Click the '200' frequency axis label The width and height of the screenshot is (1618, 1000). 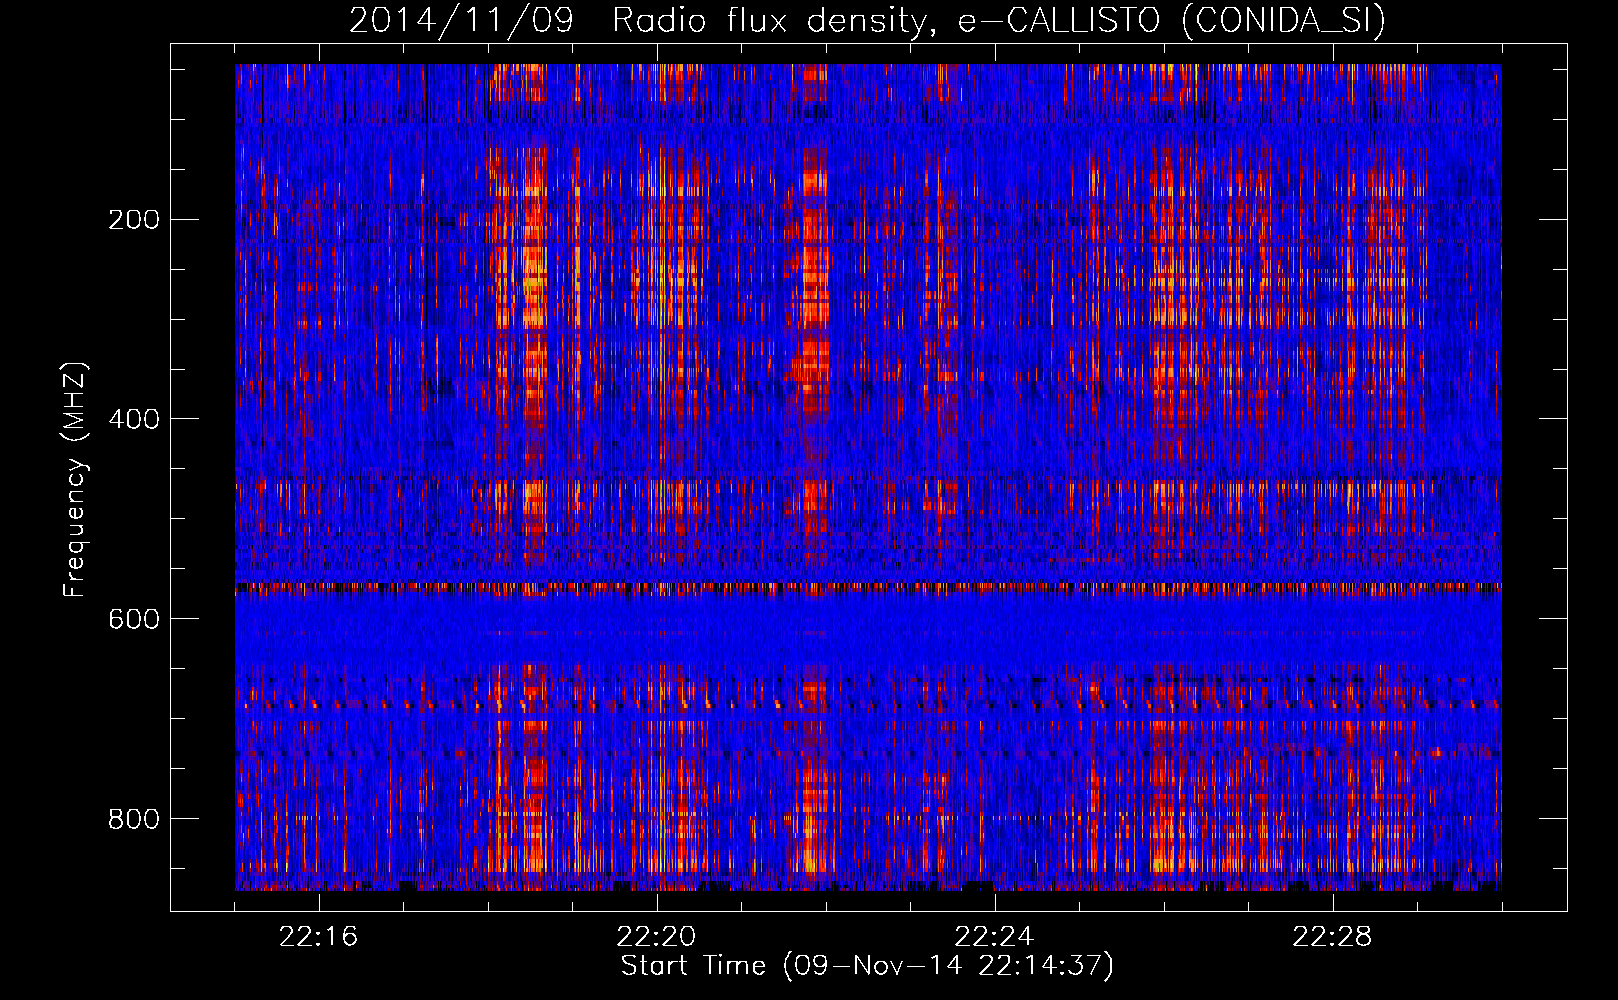[133, 219]
